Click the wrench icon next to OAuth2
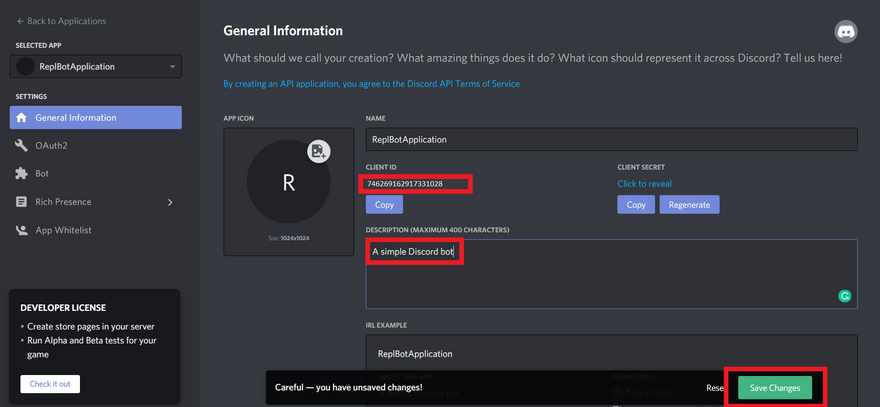Viewport: 880px width, 407px height. [21, 146]
